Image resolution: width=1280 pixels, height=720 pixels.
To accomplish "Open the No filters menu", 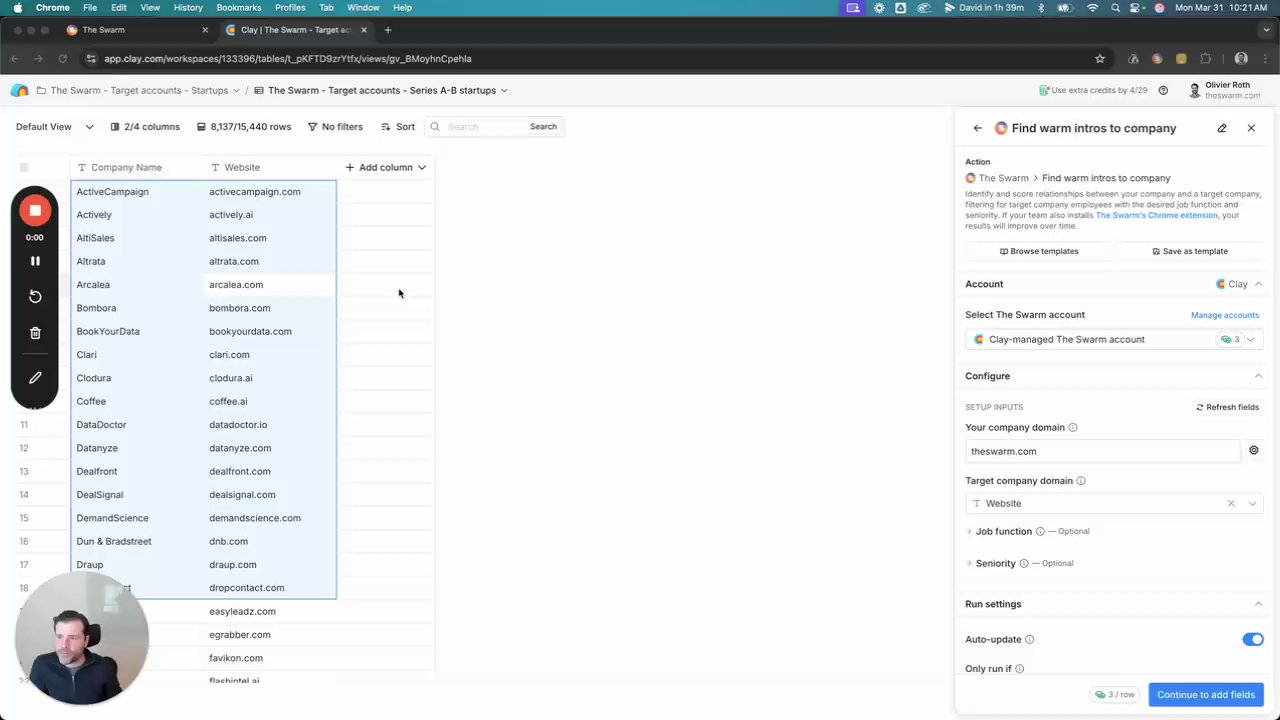I will [335, 127].
